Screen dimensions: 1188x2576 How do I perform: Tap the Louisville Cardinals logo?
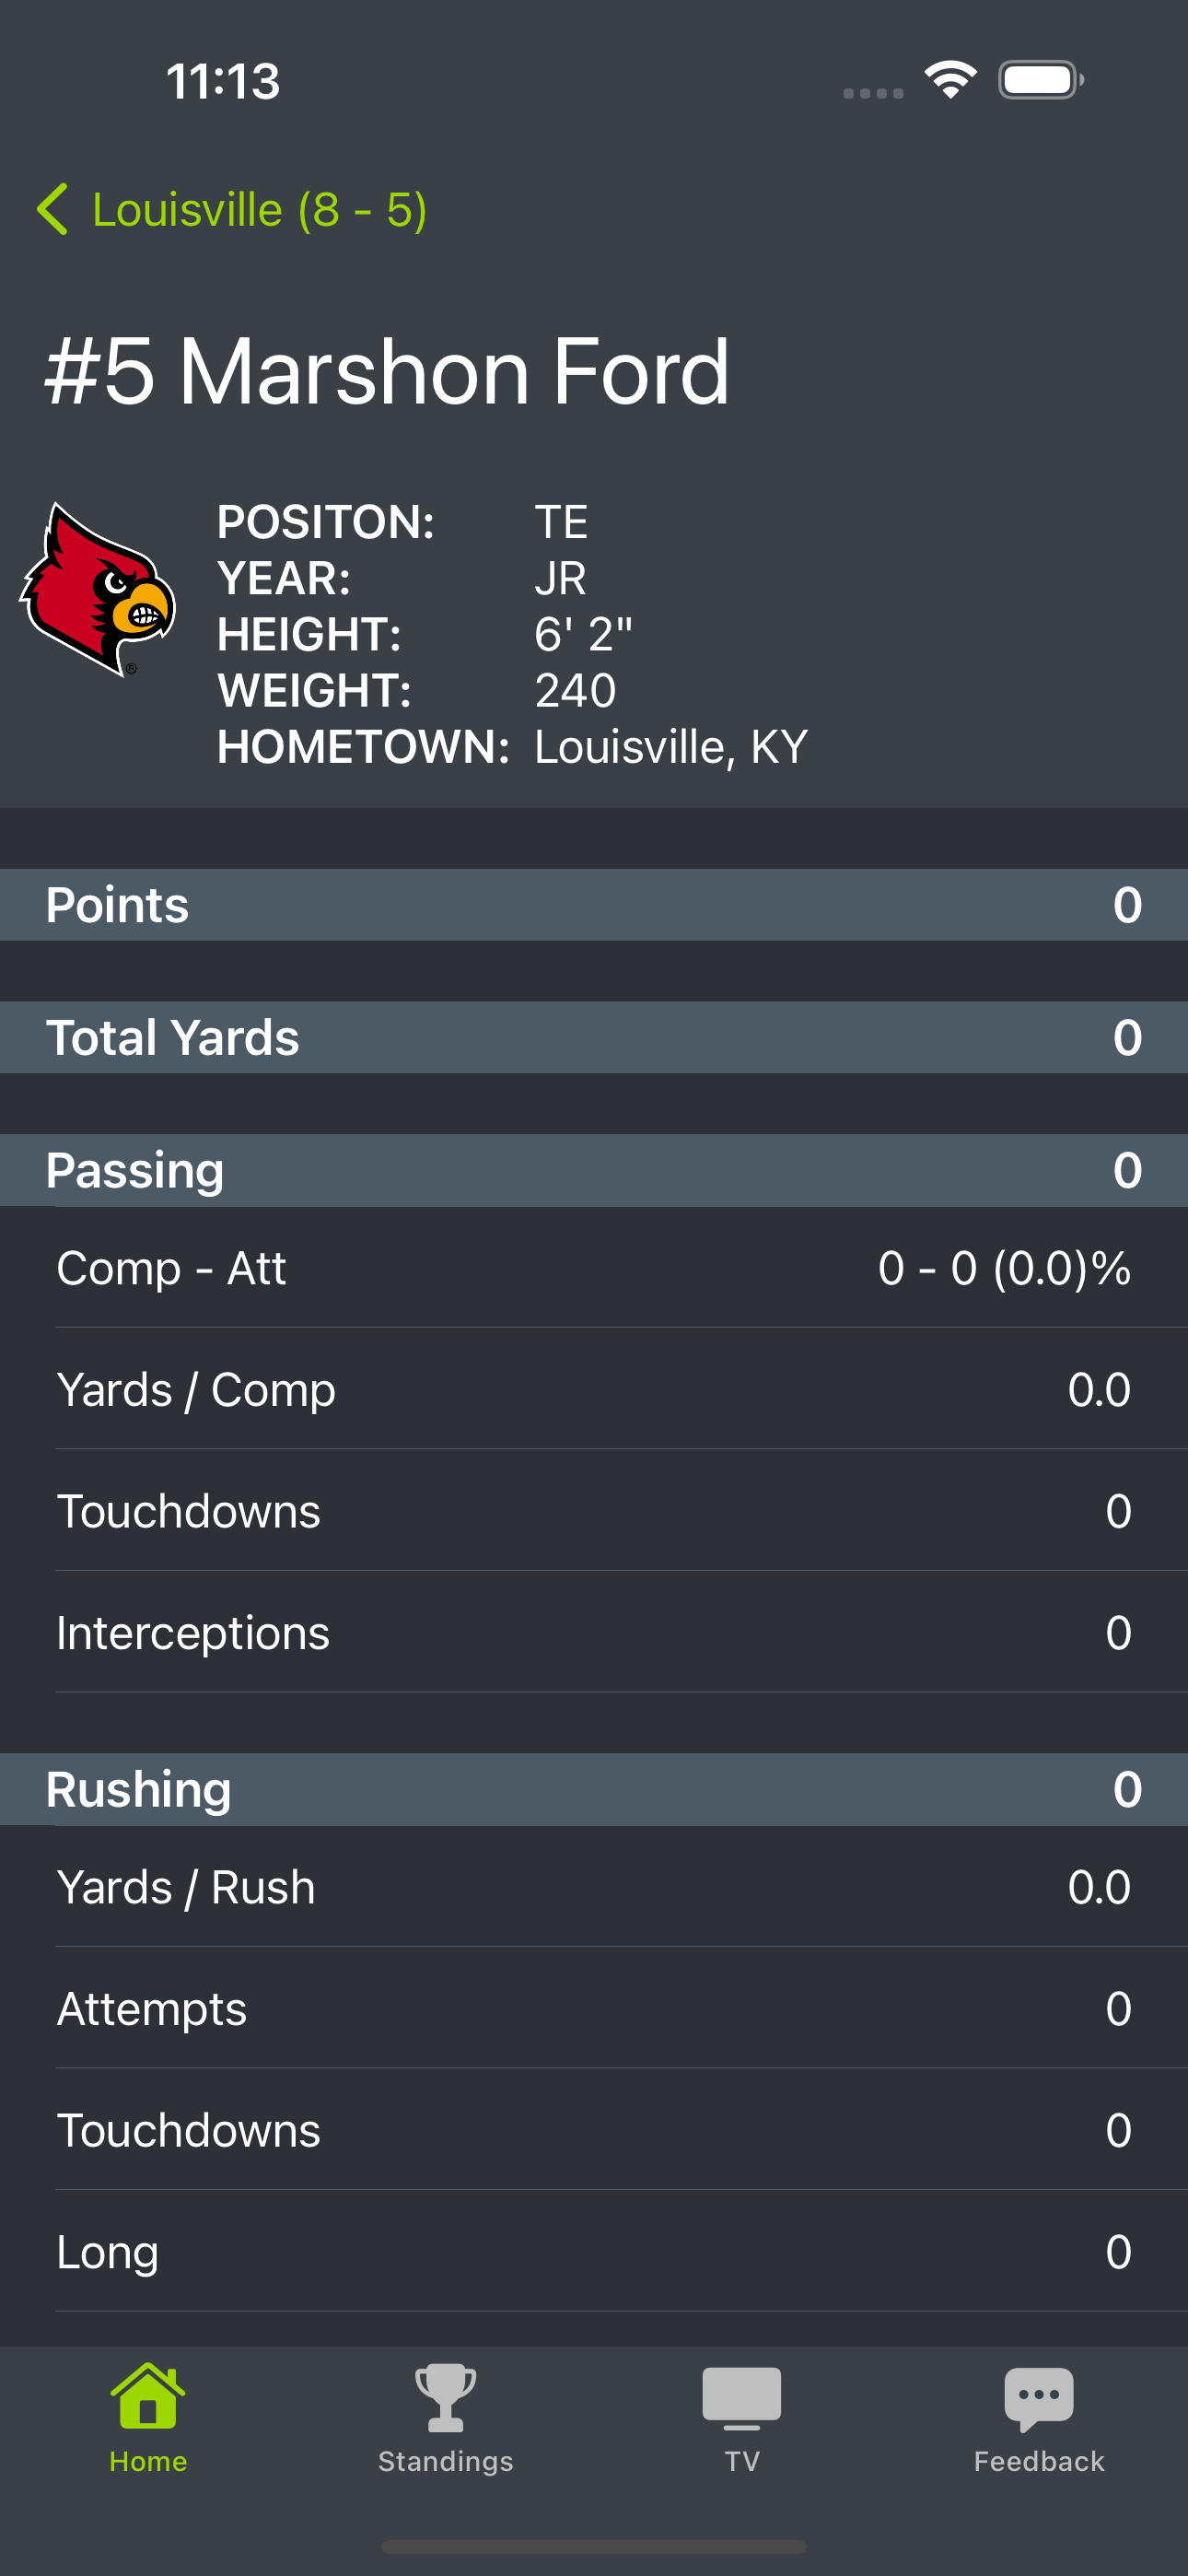click(x=98, y=589)
